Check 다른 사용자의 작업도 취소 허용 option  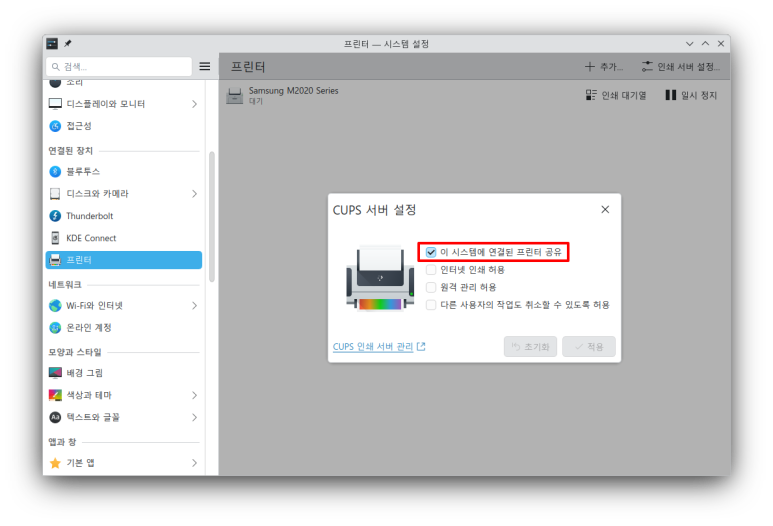click(x=431, y=305)
